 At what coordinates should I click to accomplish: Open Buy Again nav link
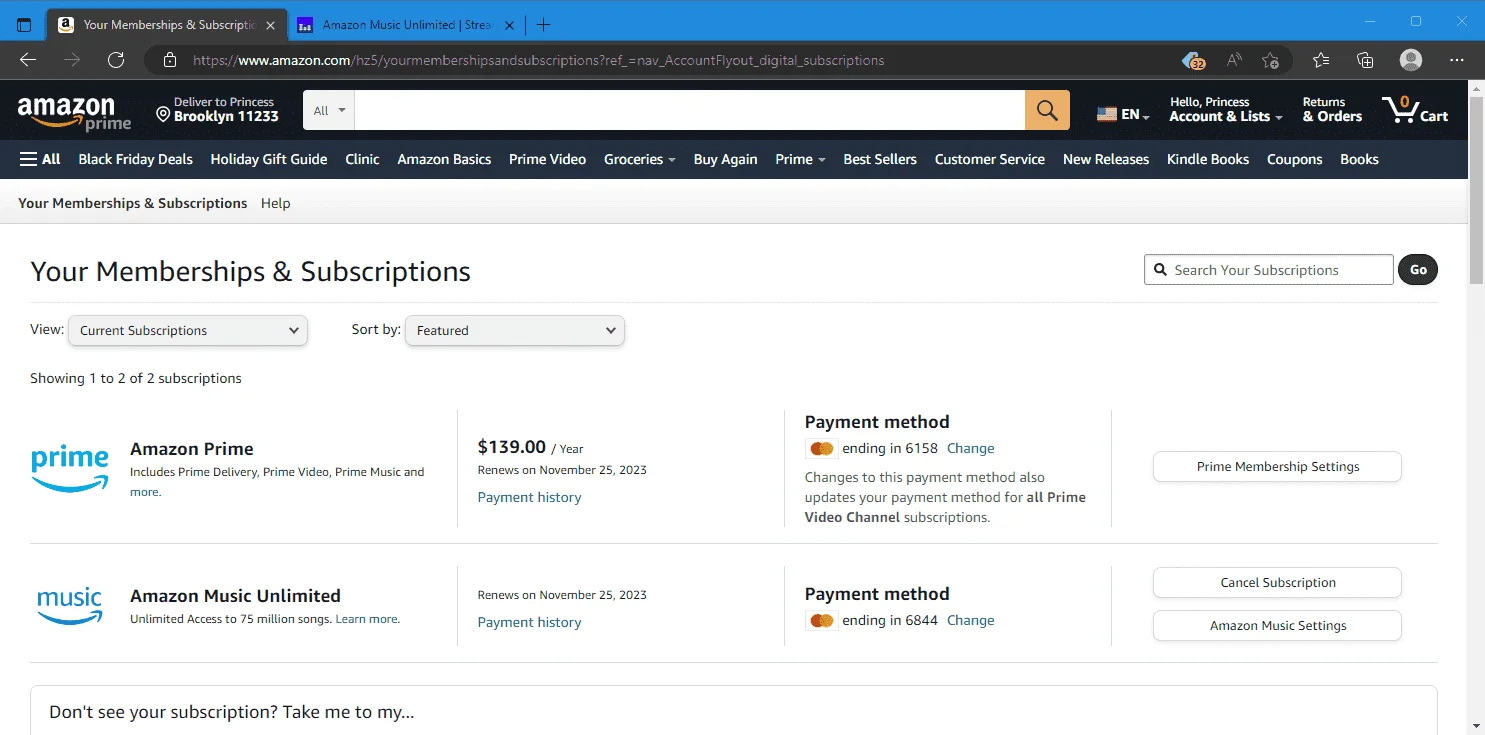pos(725,159)
